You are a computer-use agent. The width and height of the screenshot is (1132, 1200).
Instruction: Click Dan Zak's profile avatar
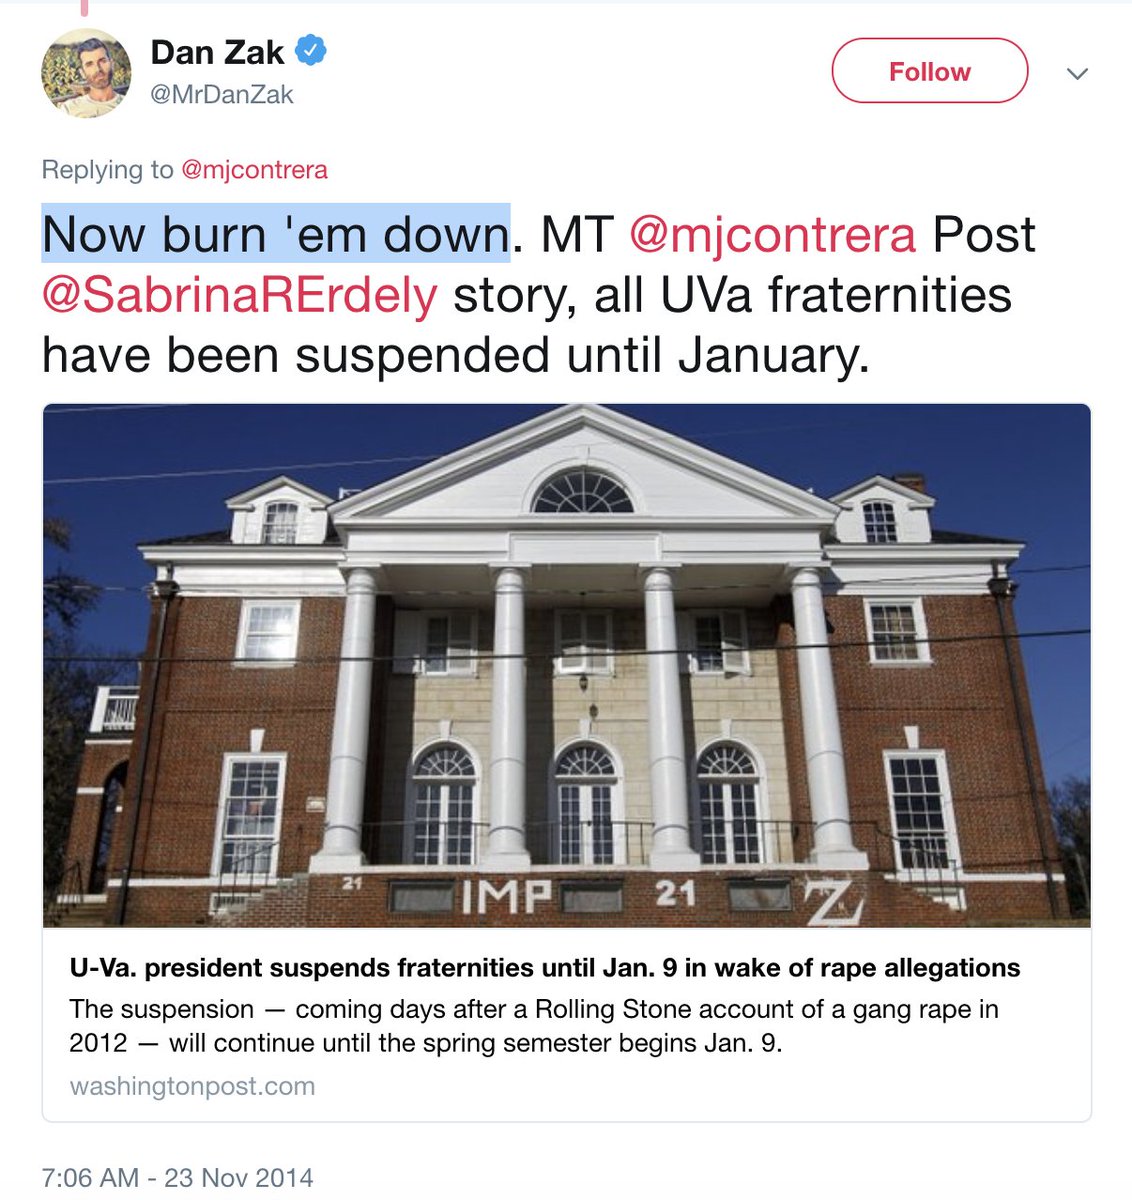tap(86, 73)
